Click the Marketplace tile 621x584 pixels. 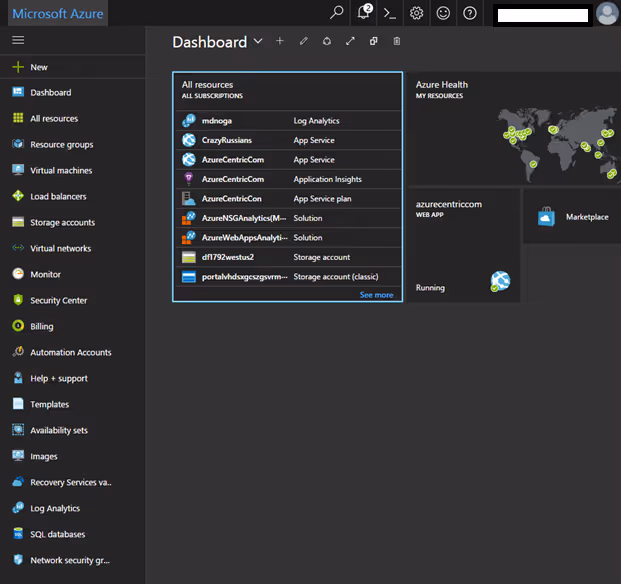[x=572, y=217]
